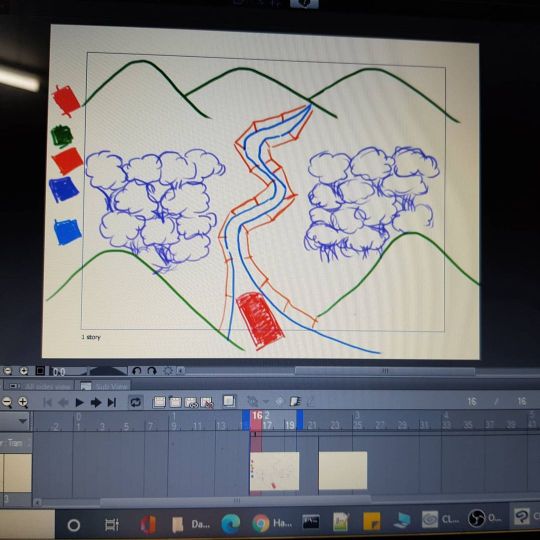Image resolution: width=540 pixels, height=540 pixels.
Task: Jump to first frame of timeline
Action: (47, 402)
